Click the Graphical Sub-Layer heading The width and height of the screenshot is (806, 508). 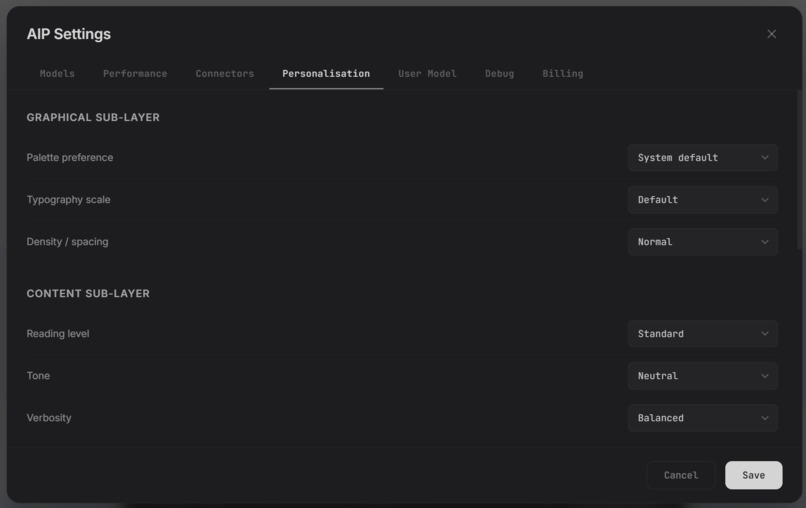(x=93, y=117)
